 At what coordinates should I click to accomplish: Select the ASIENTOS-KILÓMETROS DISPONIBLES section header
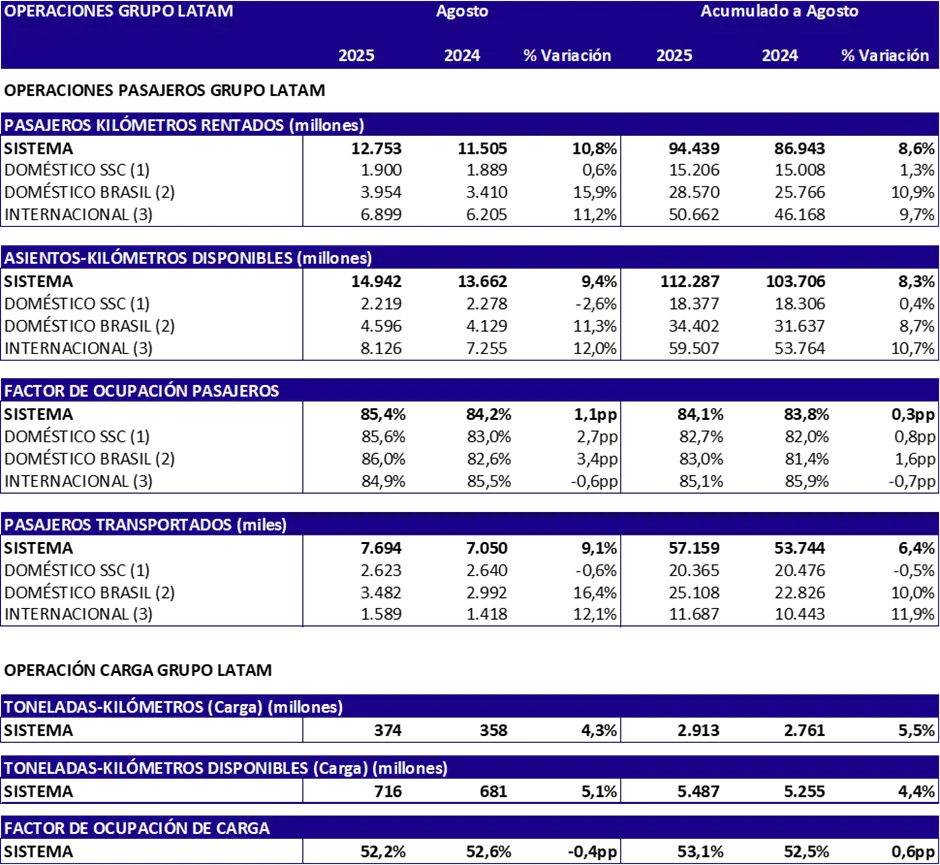pyautogui.click(x=188, y=258)
